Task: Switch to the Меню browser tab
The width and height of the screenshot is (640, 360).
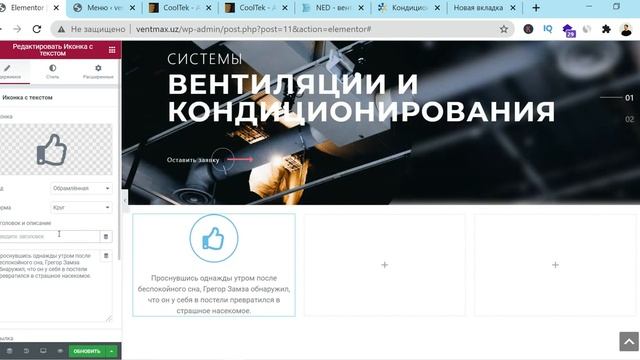Action: (x=104, y=8)
